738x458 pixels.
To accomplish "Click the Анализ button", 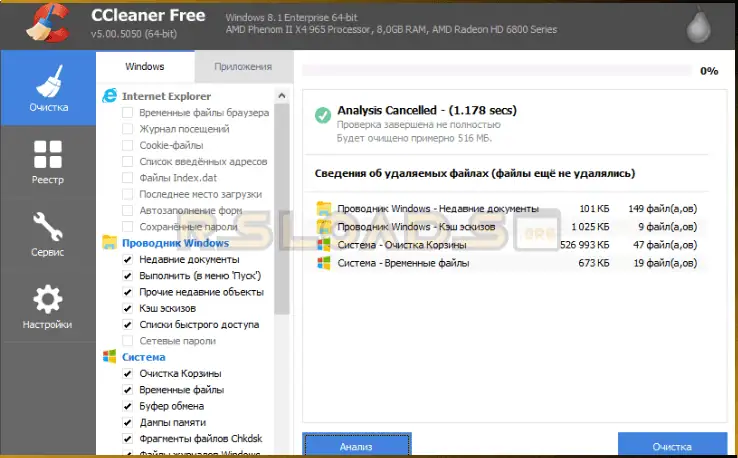I will (x=357, y=445).
